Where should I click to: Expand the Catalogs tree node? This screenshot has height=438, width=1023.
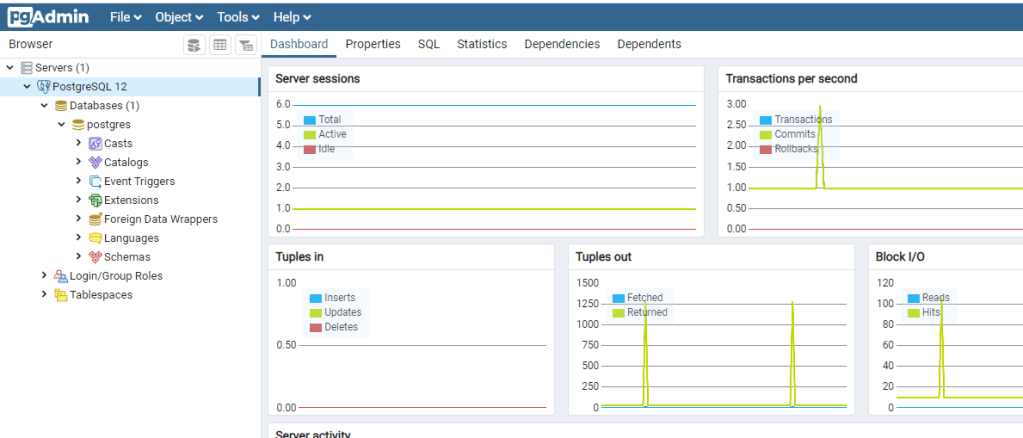[x=79, y=162]
